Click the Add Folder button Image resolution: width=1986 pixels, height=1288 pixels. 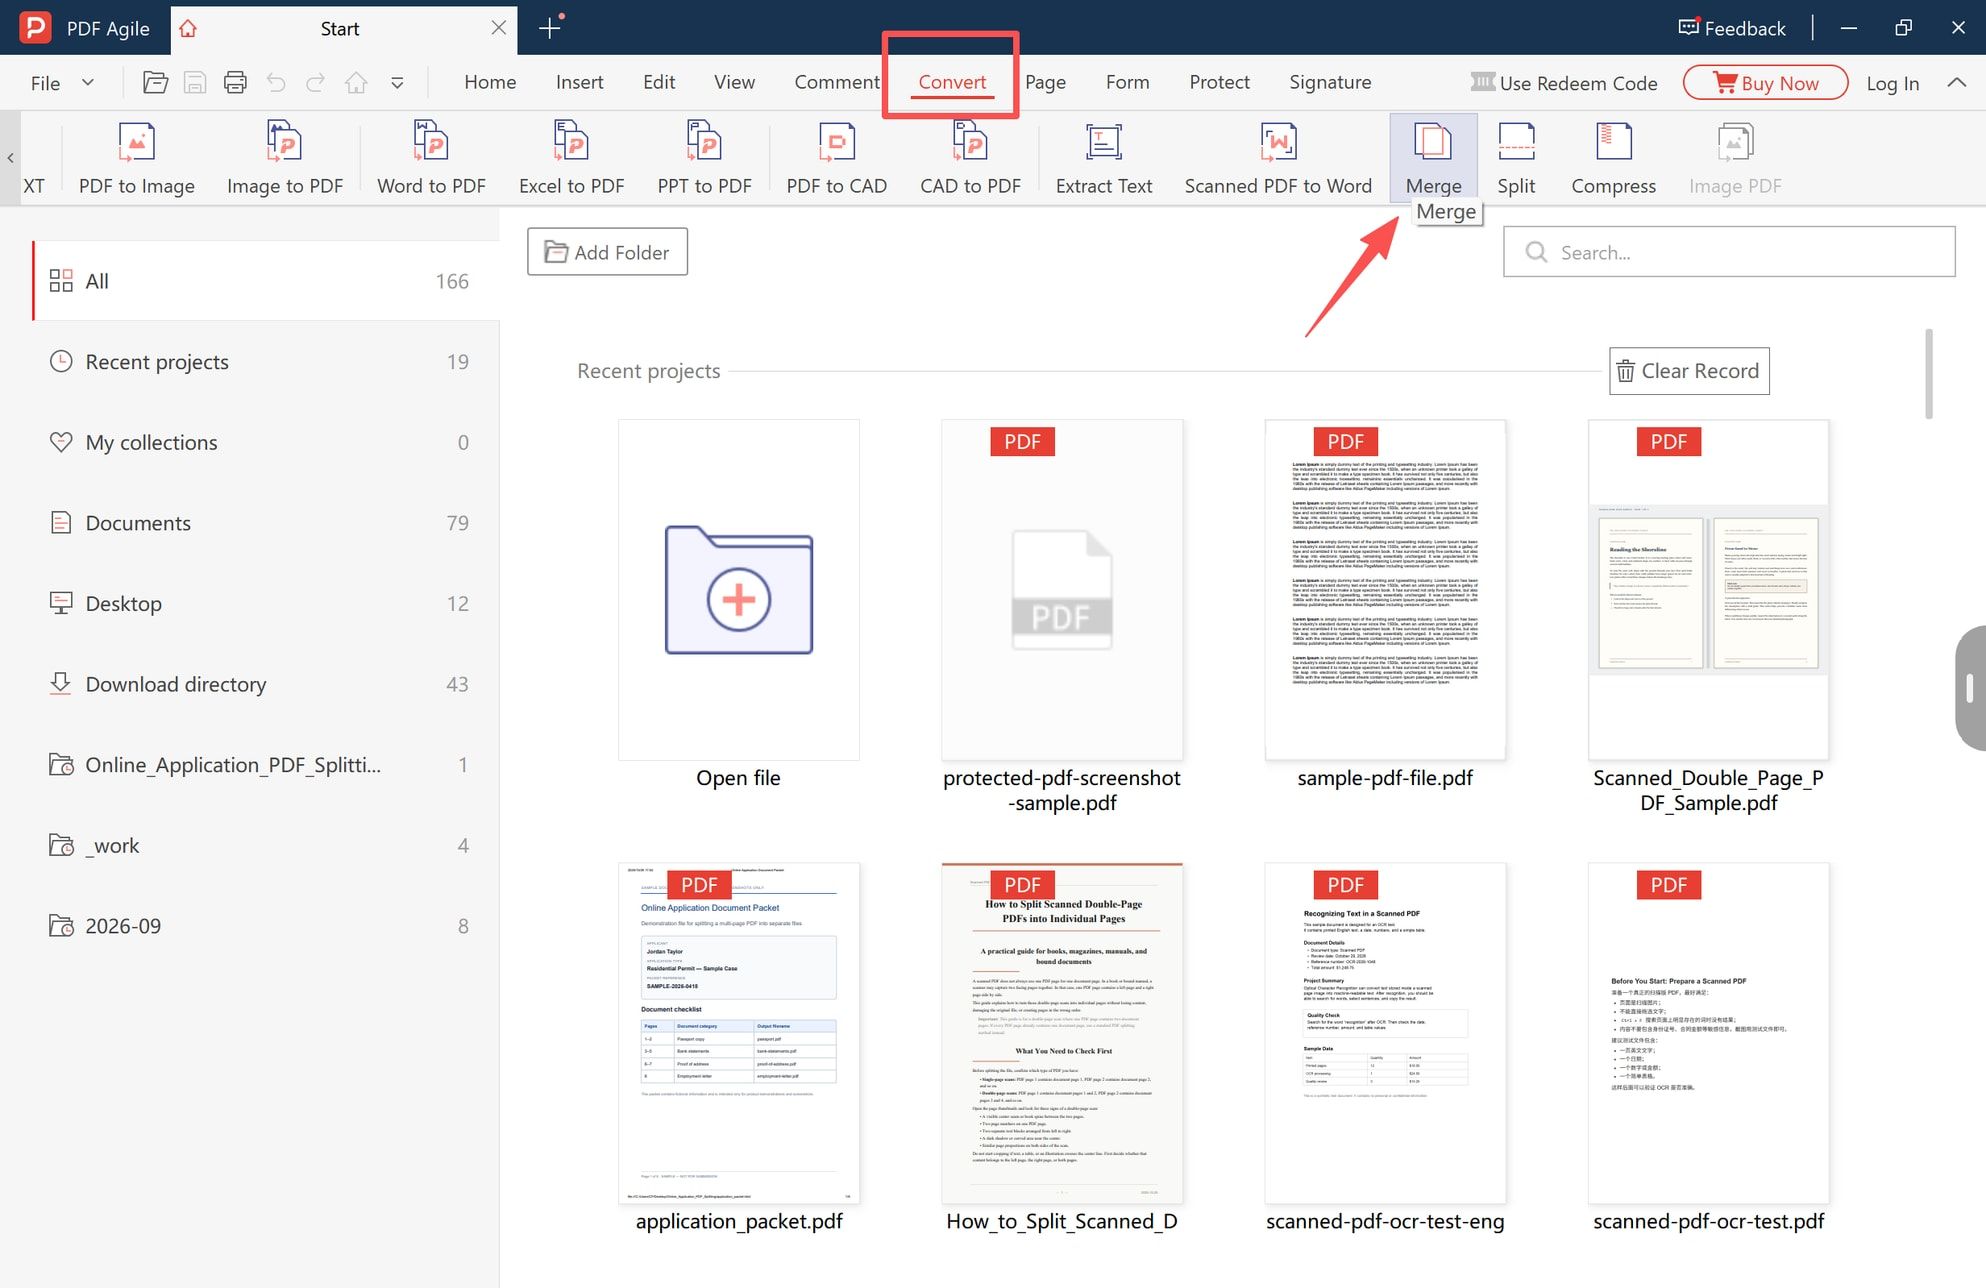[607, 252]
